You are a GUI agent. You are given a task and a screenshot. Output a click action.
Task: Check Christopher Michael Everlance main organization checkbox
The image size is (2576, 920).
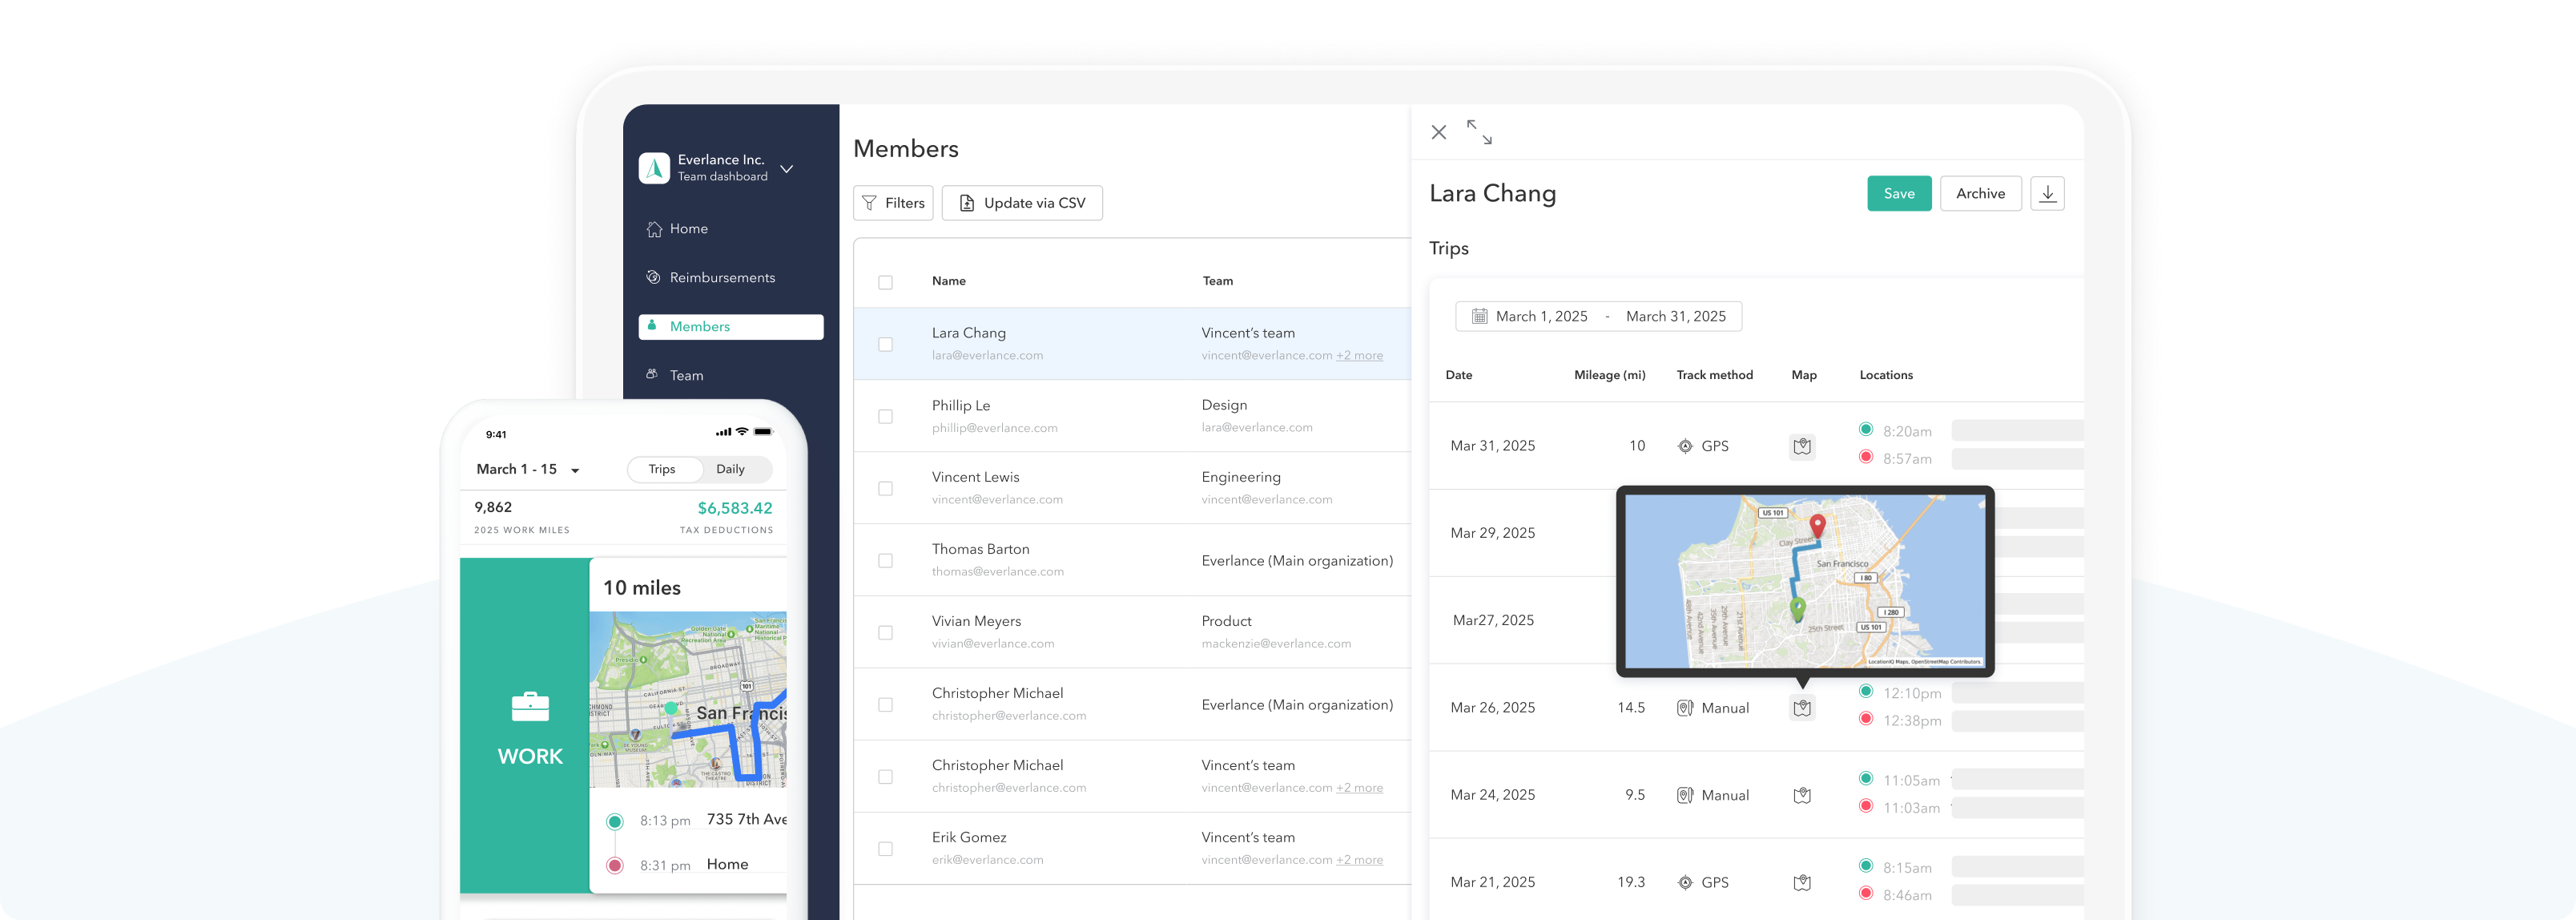click(x=885, y=704)
